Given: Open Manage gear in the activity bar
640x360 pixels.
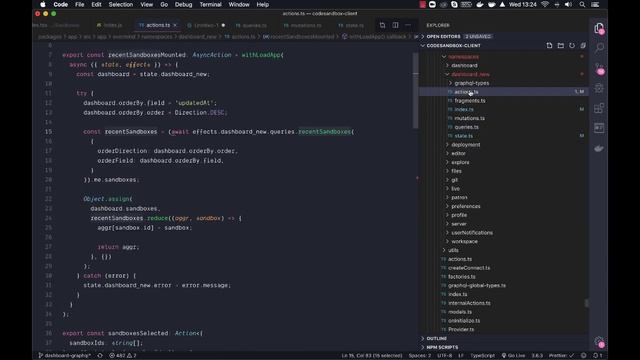Looking at the screenshot, I should (x=599, y=342).
